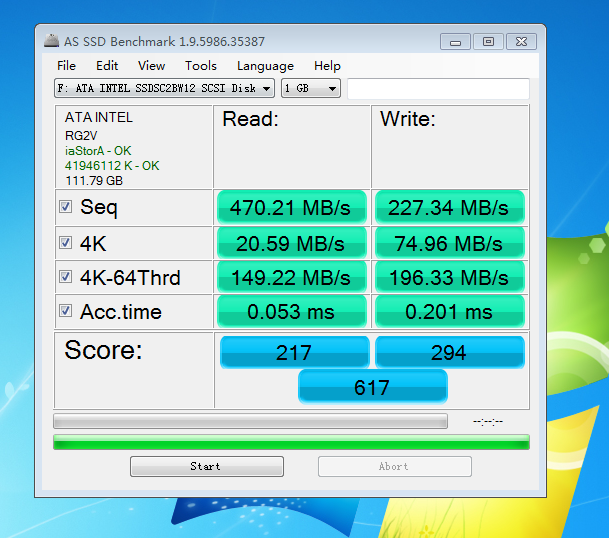The height and width of the screenshot is (538, 609).
Task: Open the 1 GB test size dropdown
Action: coord(311,88)
